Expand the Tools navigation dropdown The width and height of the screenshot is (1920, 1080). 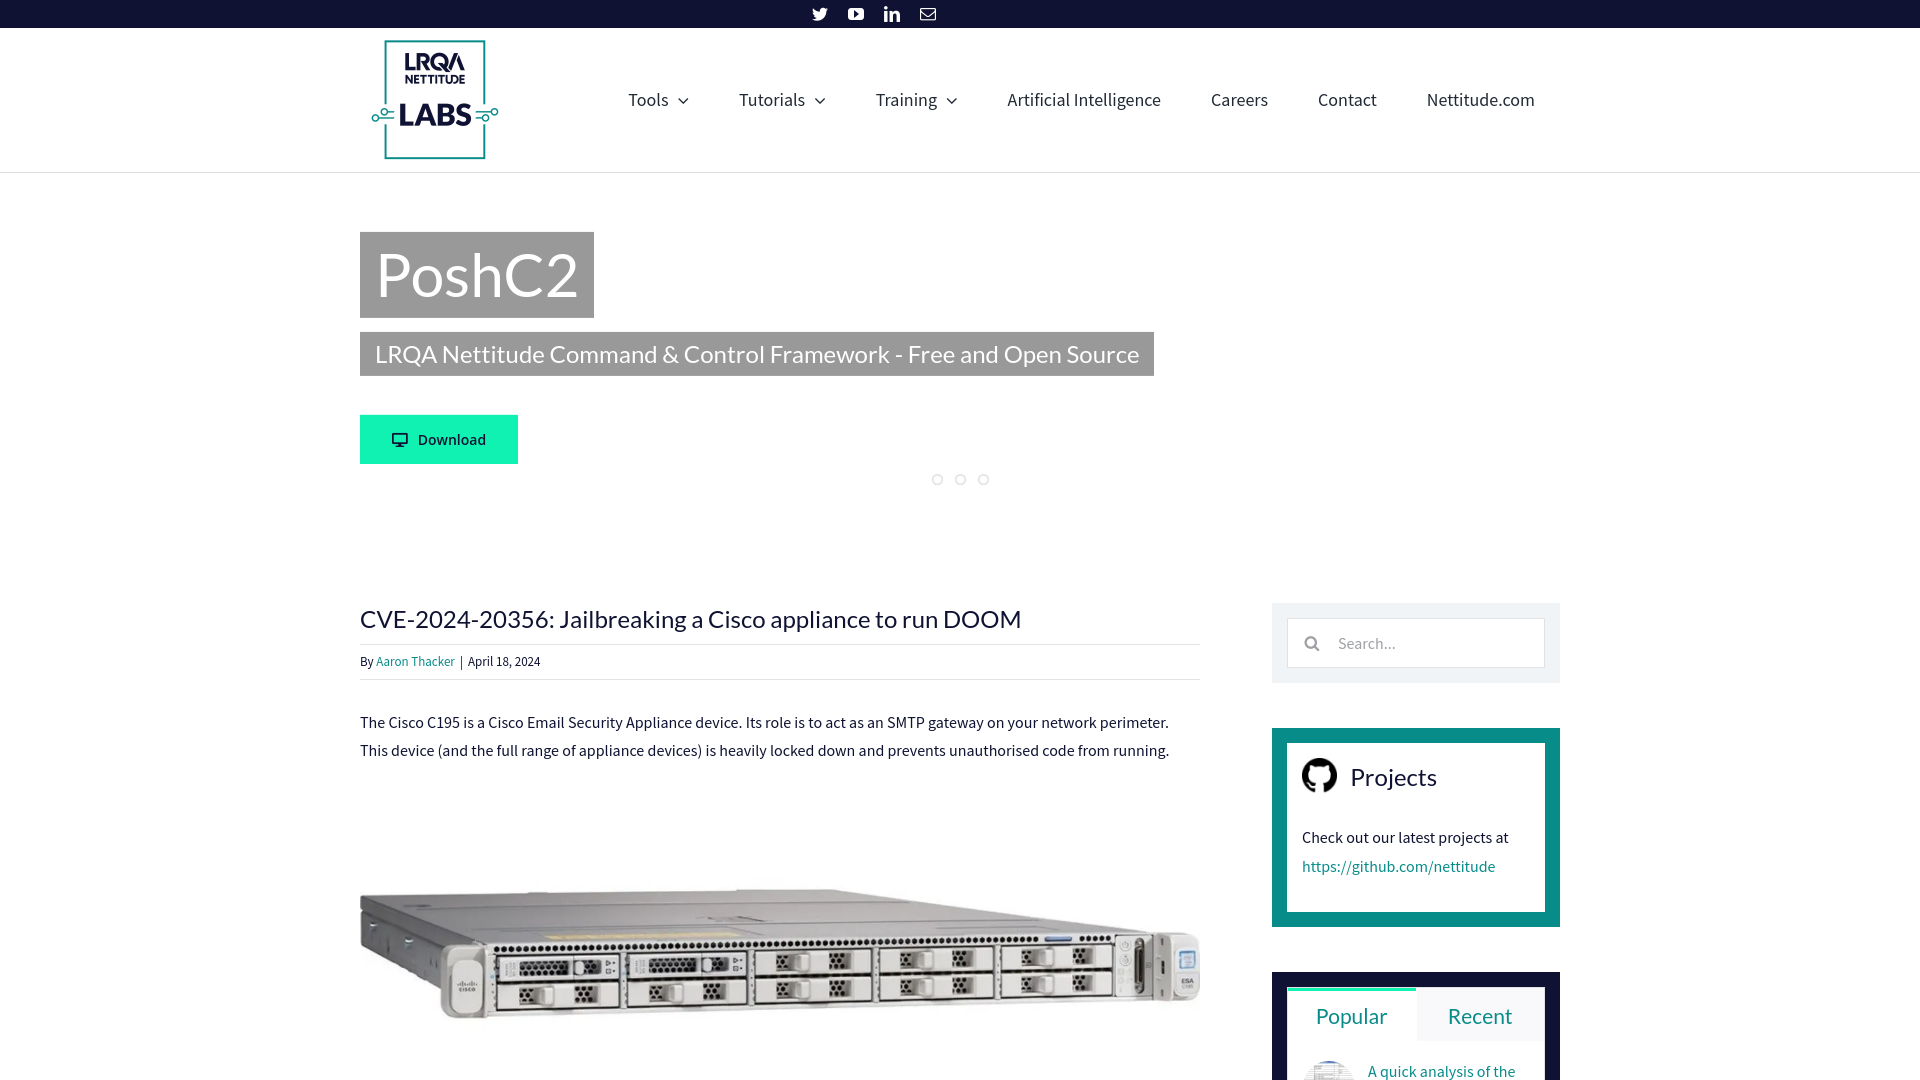coord(658,99)
